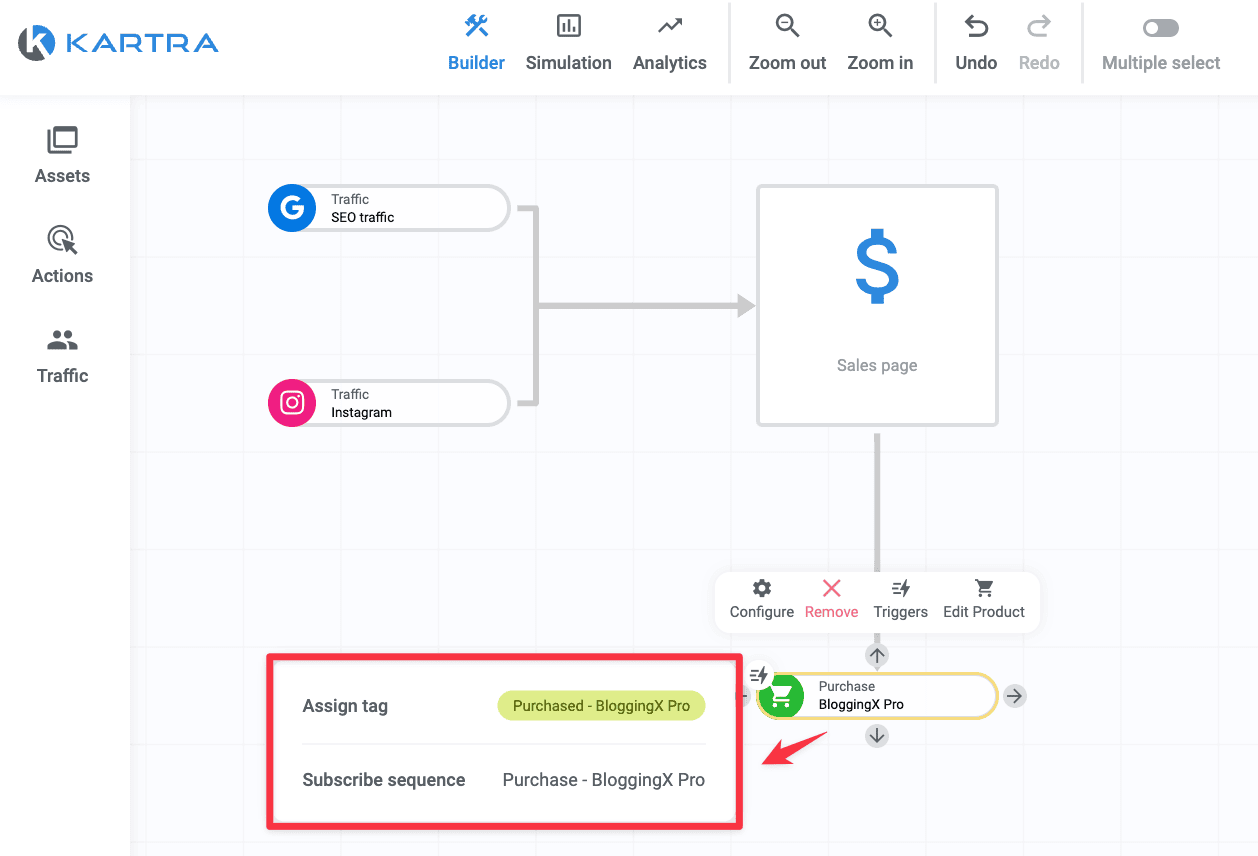Viewport: 1258px width, 856px height.
Task: Click the up arrow connector above Purchase node
Action: coord(877,656)
